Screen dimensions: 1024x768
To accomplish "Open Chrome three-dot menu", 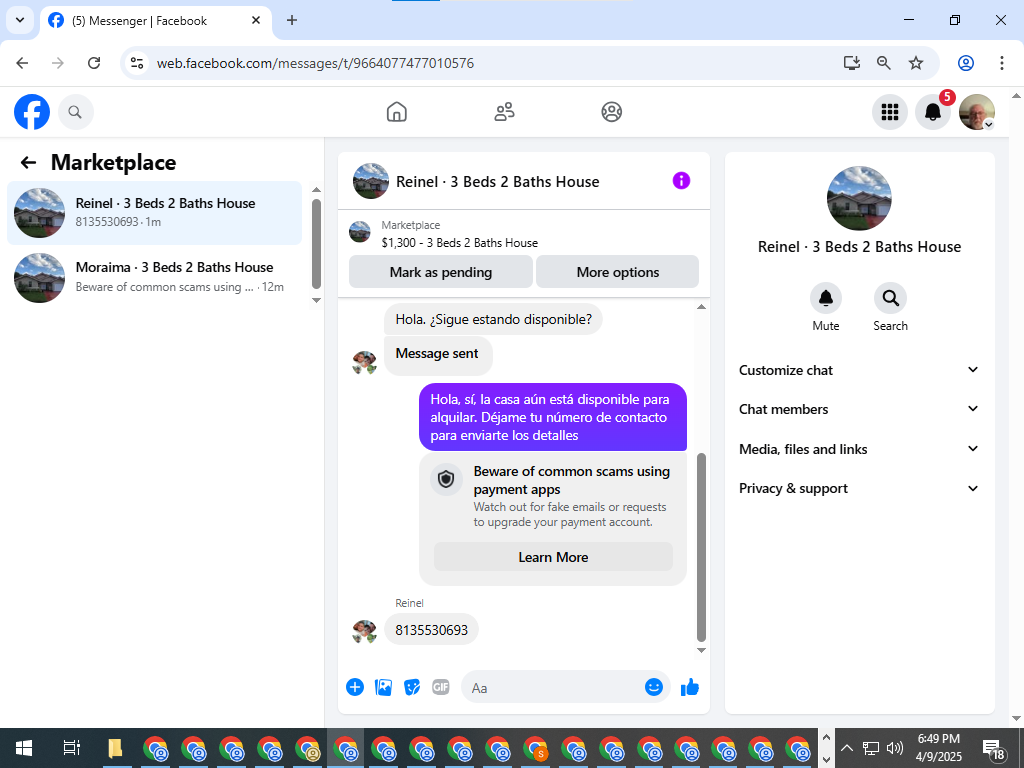I will [1002, 63].
